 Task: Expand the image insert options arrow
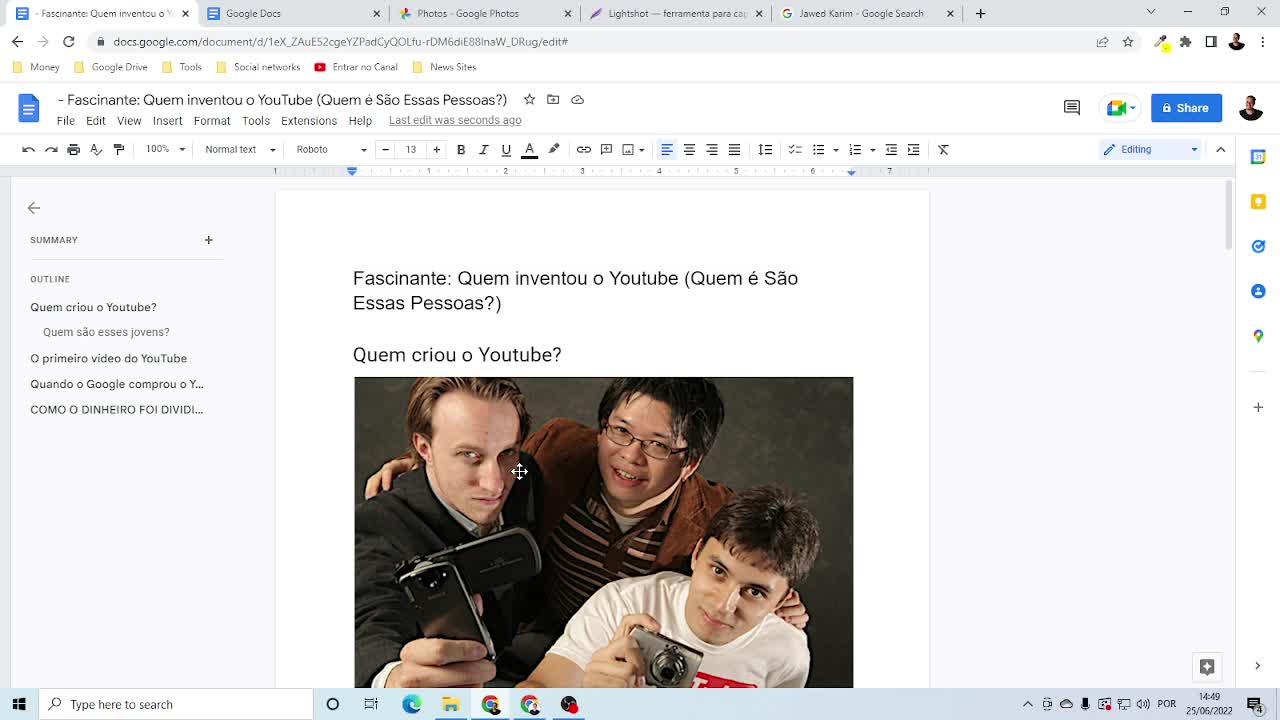pyautogui.click(x=642, y=150)
